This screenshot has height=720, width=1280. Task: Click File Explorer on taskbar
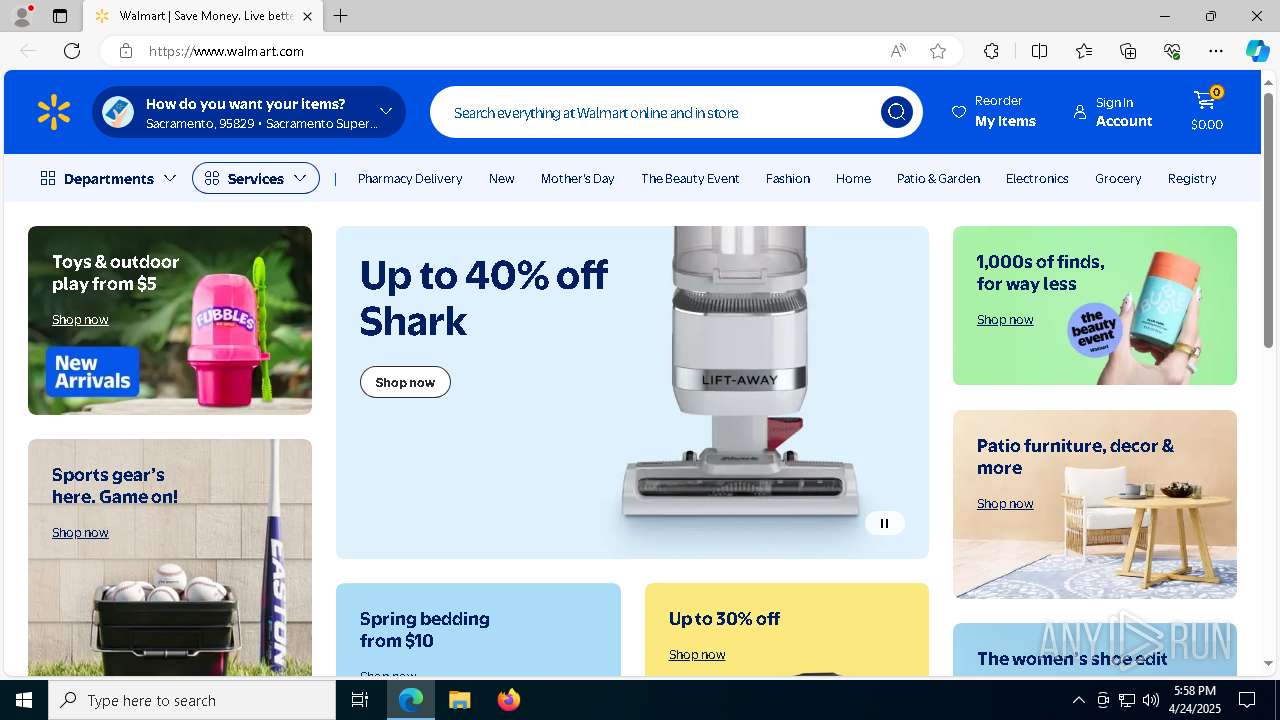(460, 700)
